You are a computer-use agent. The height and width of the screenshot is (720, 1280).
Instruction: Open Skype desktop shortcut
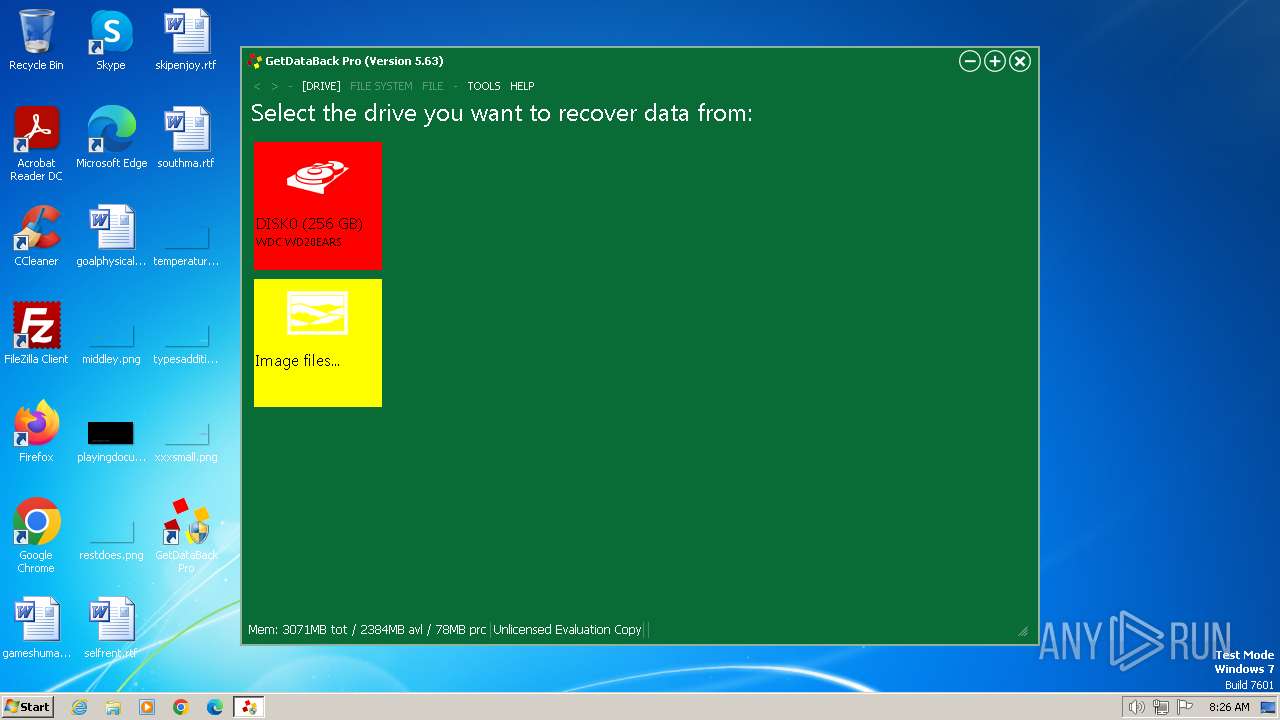tap(111, 40)
